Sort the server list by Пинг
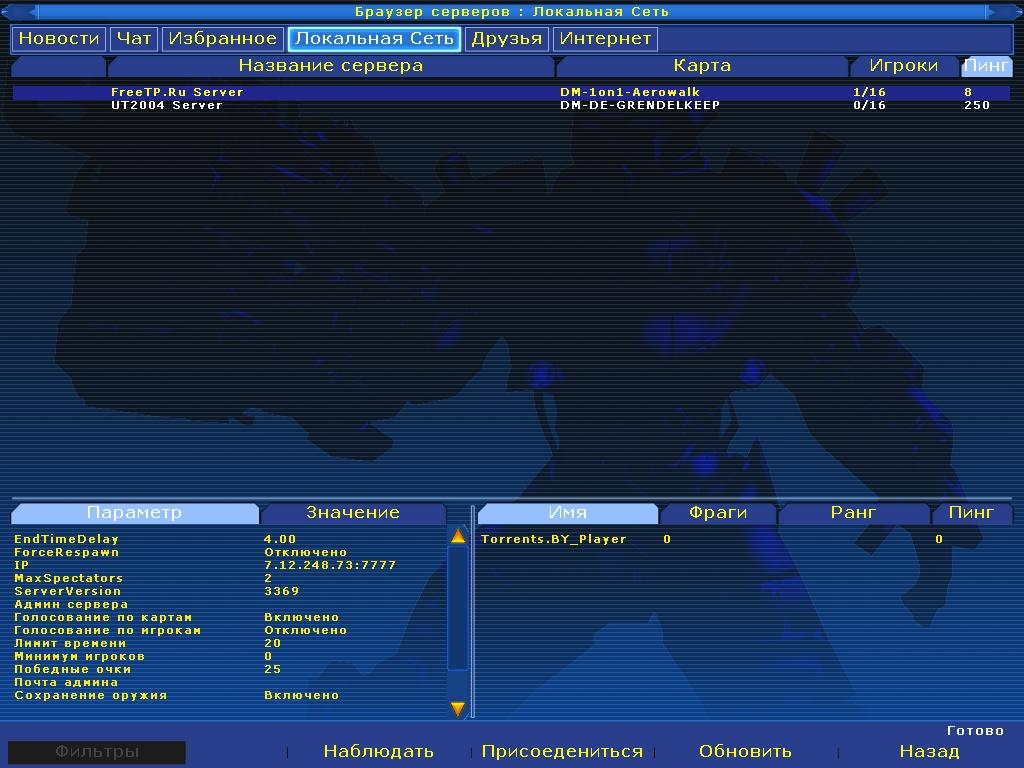The image size is (1024, 768). (x=986, y=66)
